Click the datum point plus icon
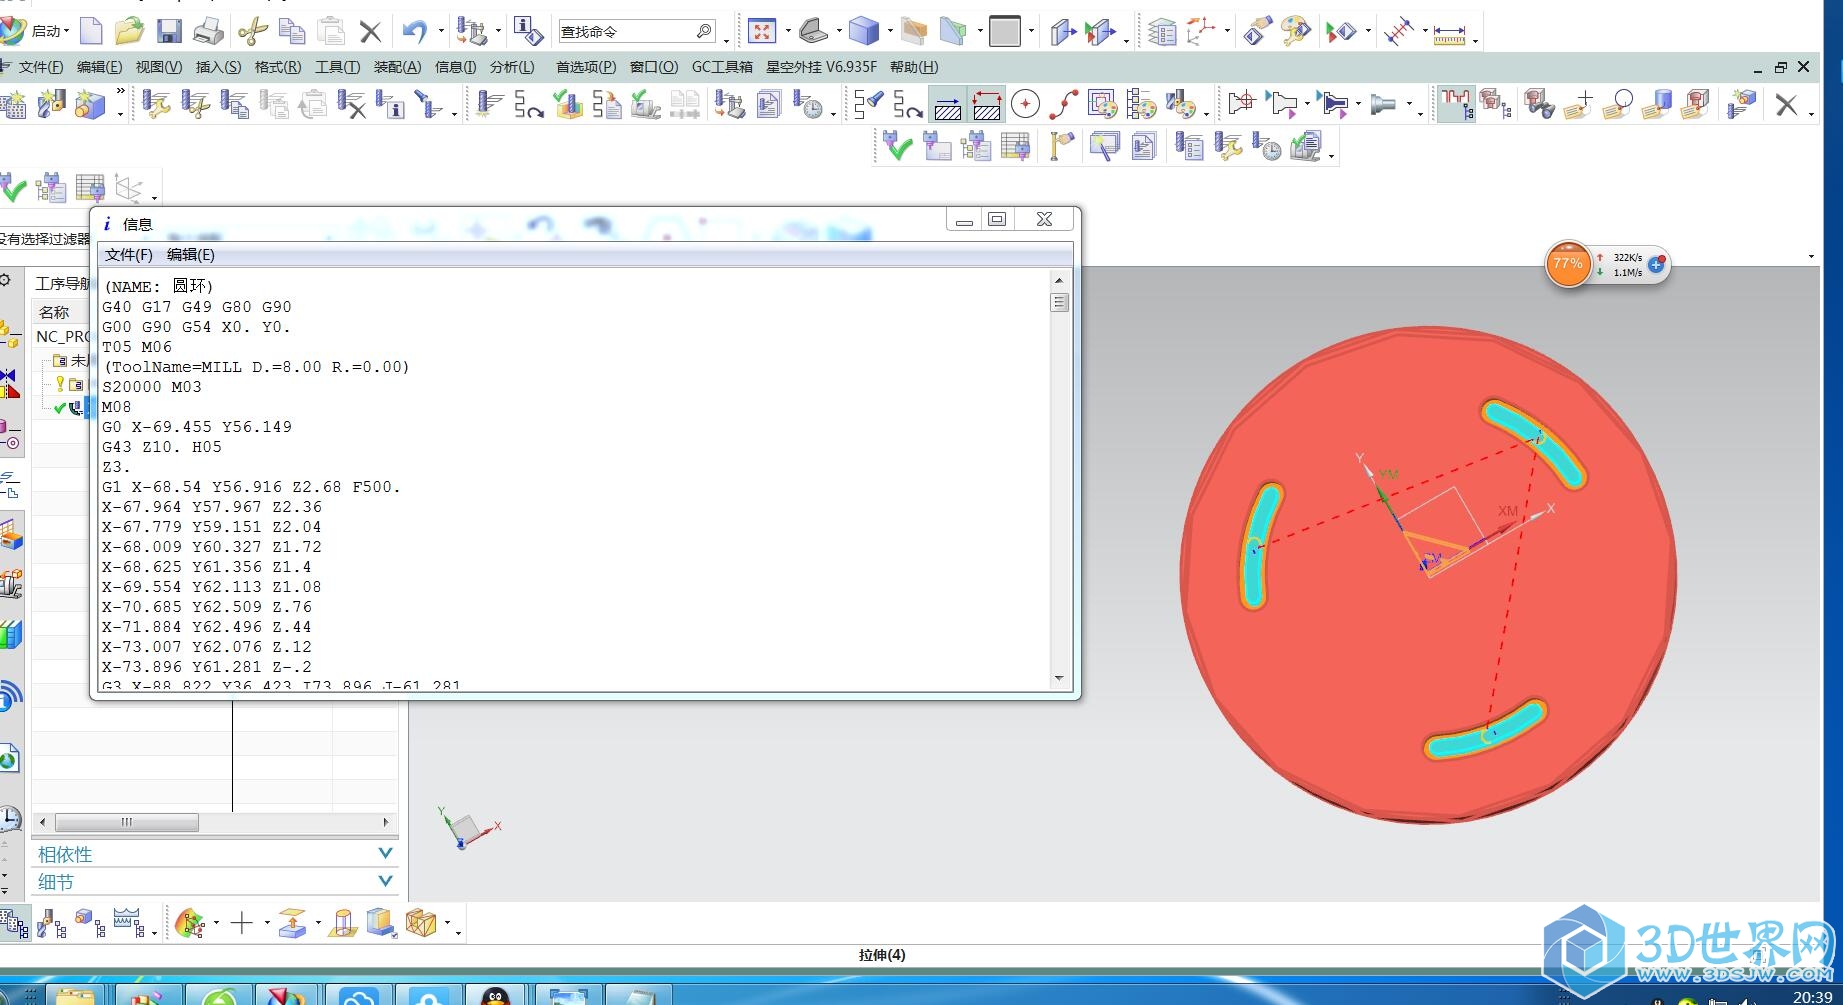The width and height of the screenshot is (1843, 1005). 241,922
